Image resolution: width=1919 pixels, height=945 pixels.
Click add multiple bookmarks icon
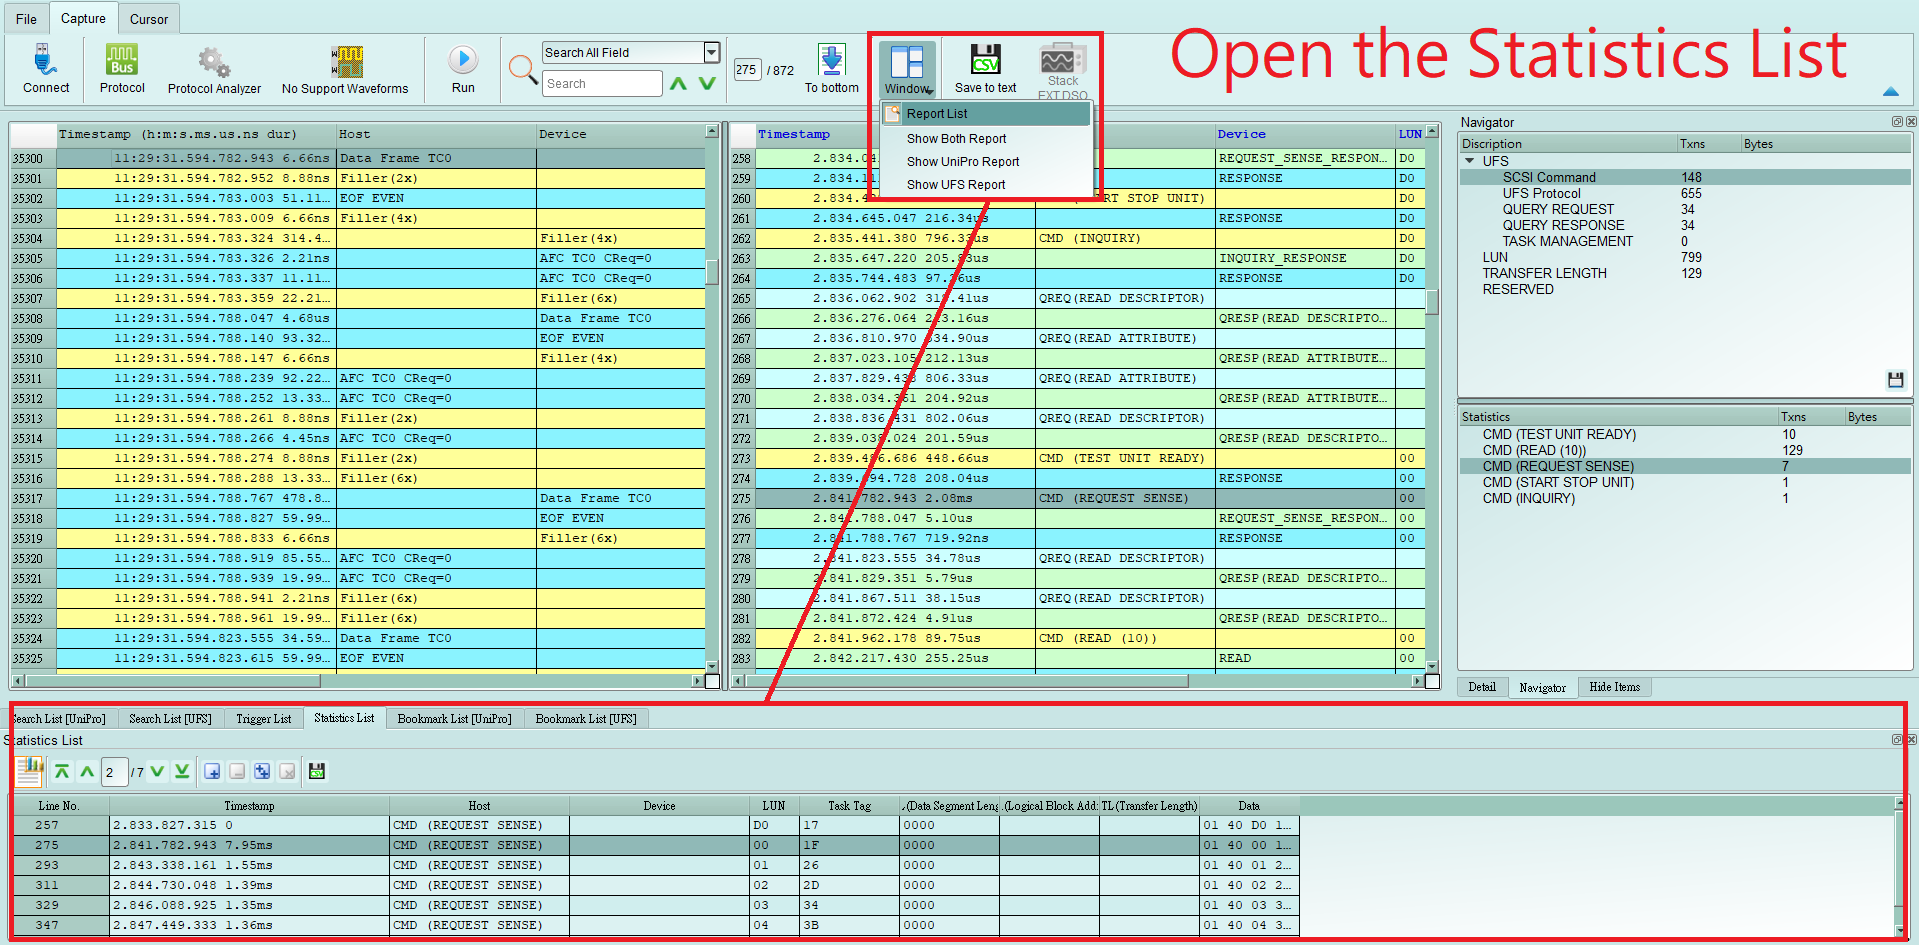262,771
